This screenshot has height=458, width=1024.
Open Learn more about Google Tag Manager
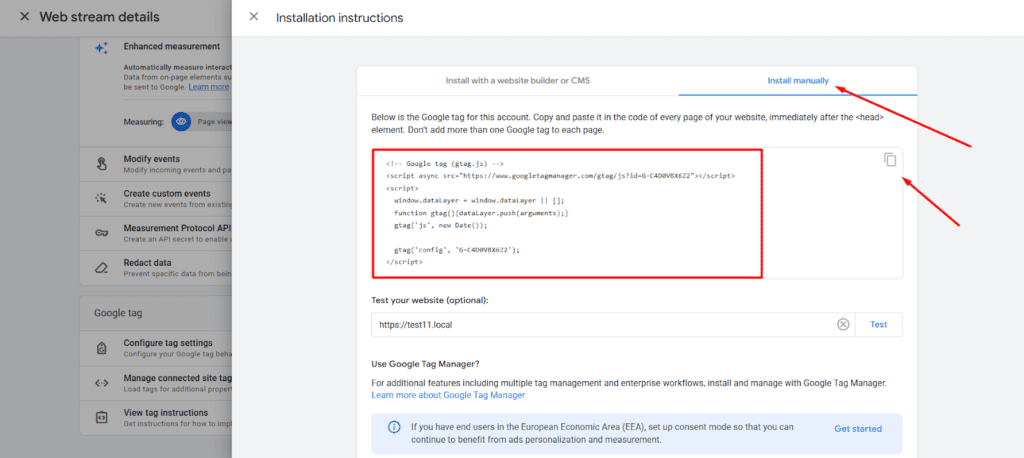click(x=448, y=396)
